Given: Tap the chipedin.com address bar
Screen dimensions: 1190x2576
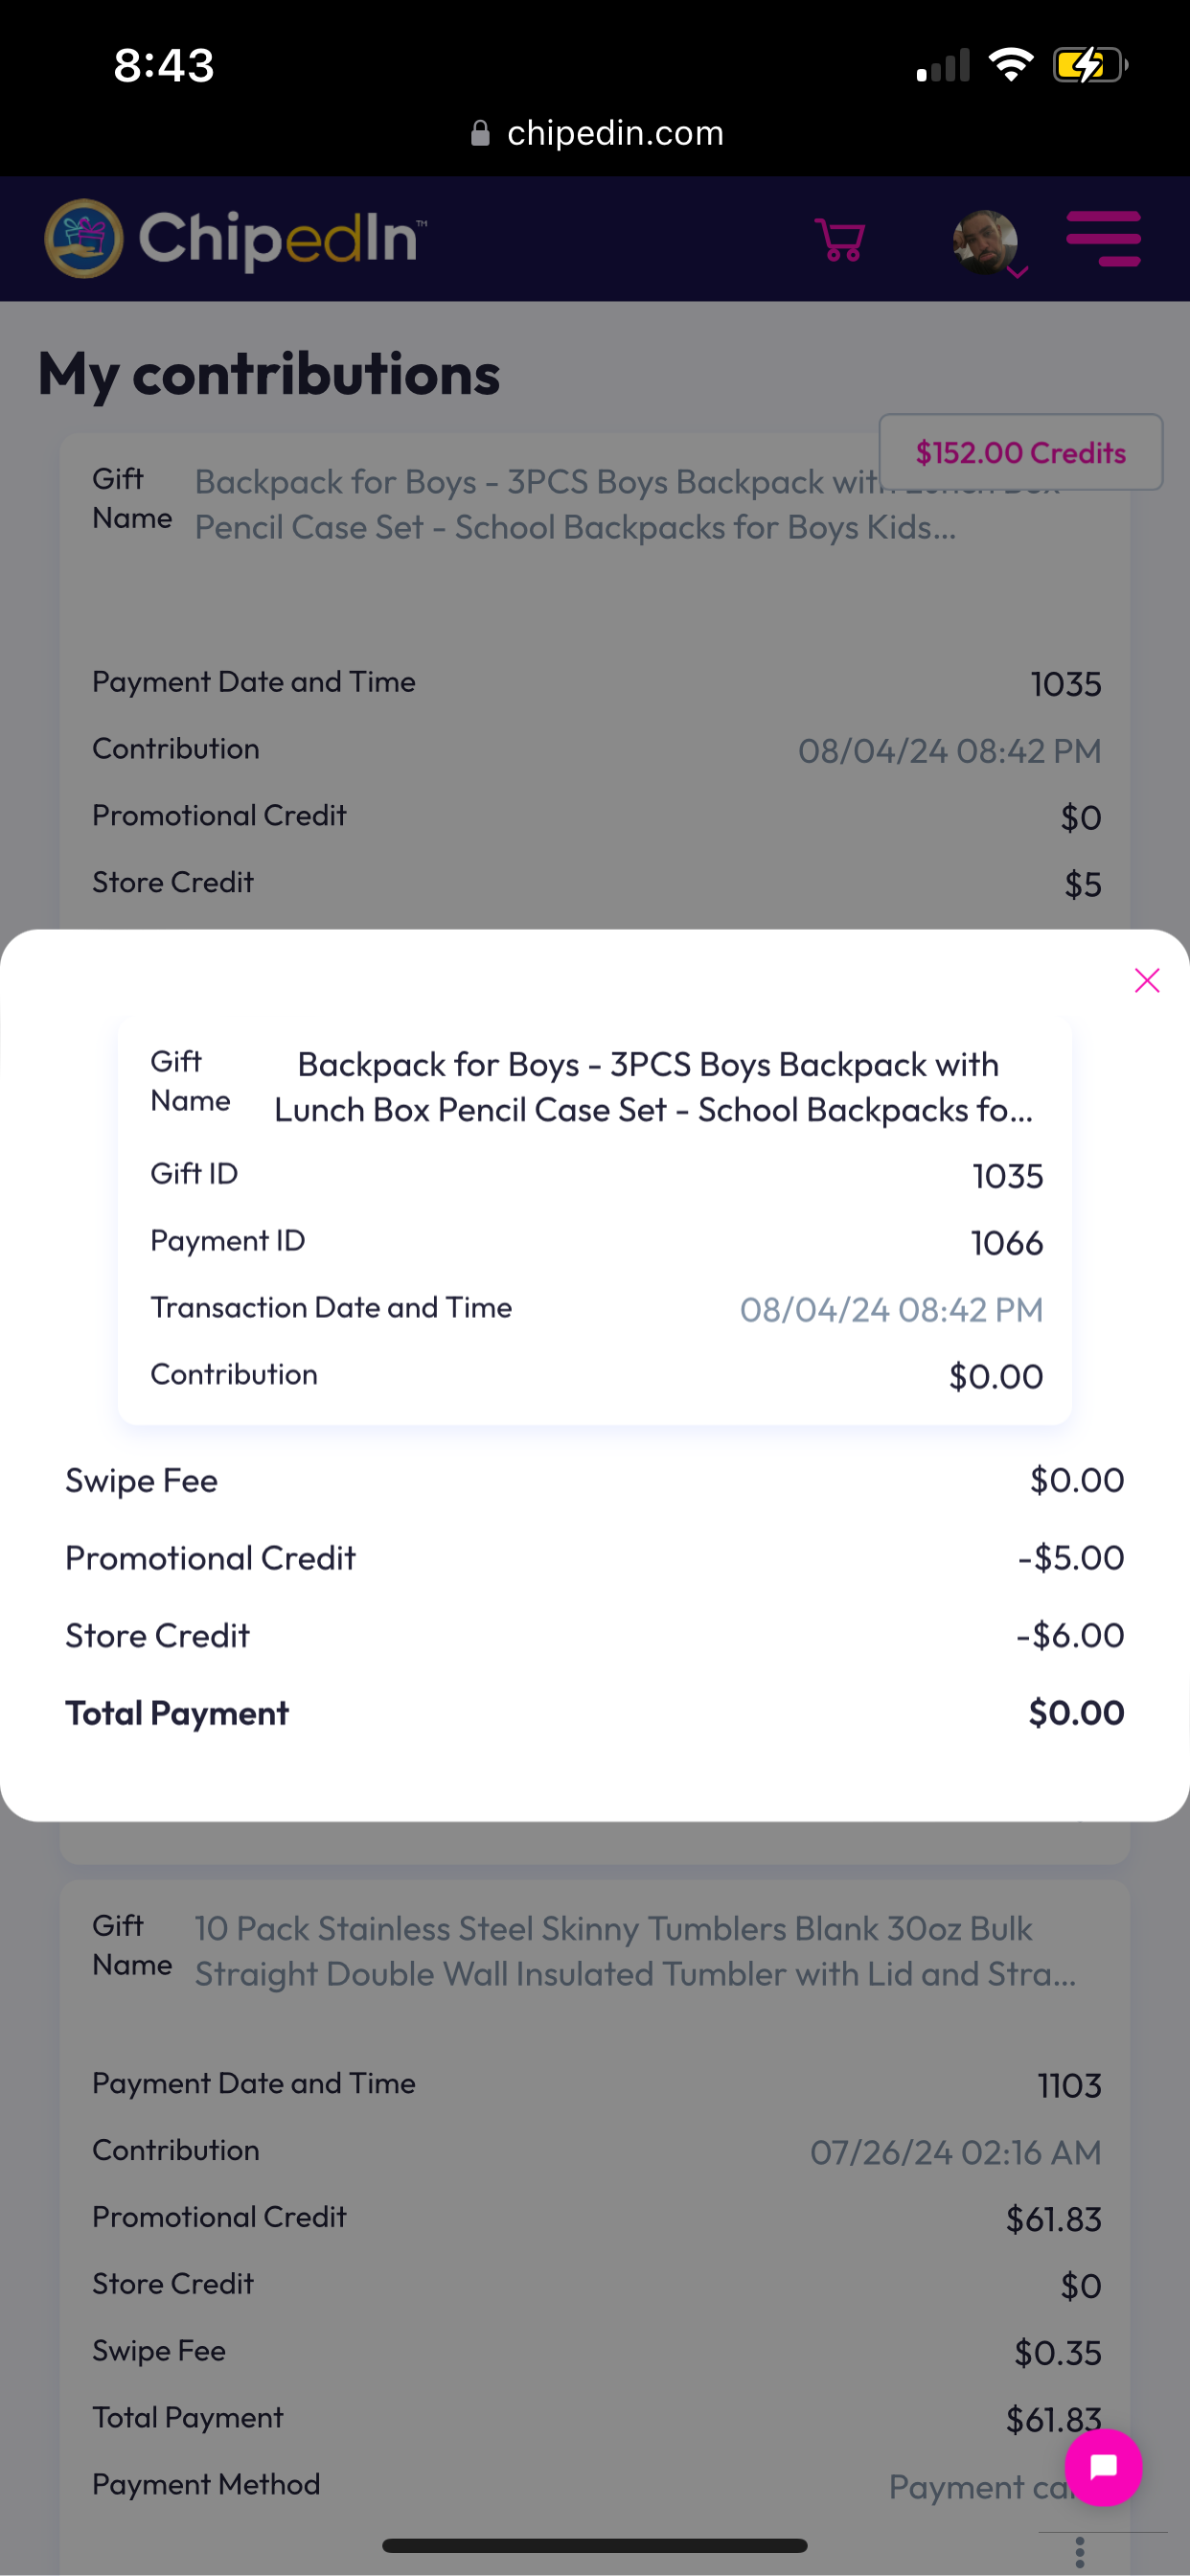Looking at the screenshot, I should coord(596,133).
